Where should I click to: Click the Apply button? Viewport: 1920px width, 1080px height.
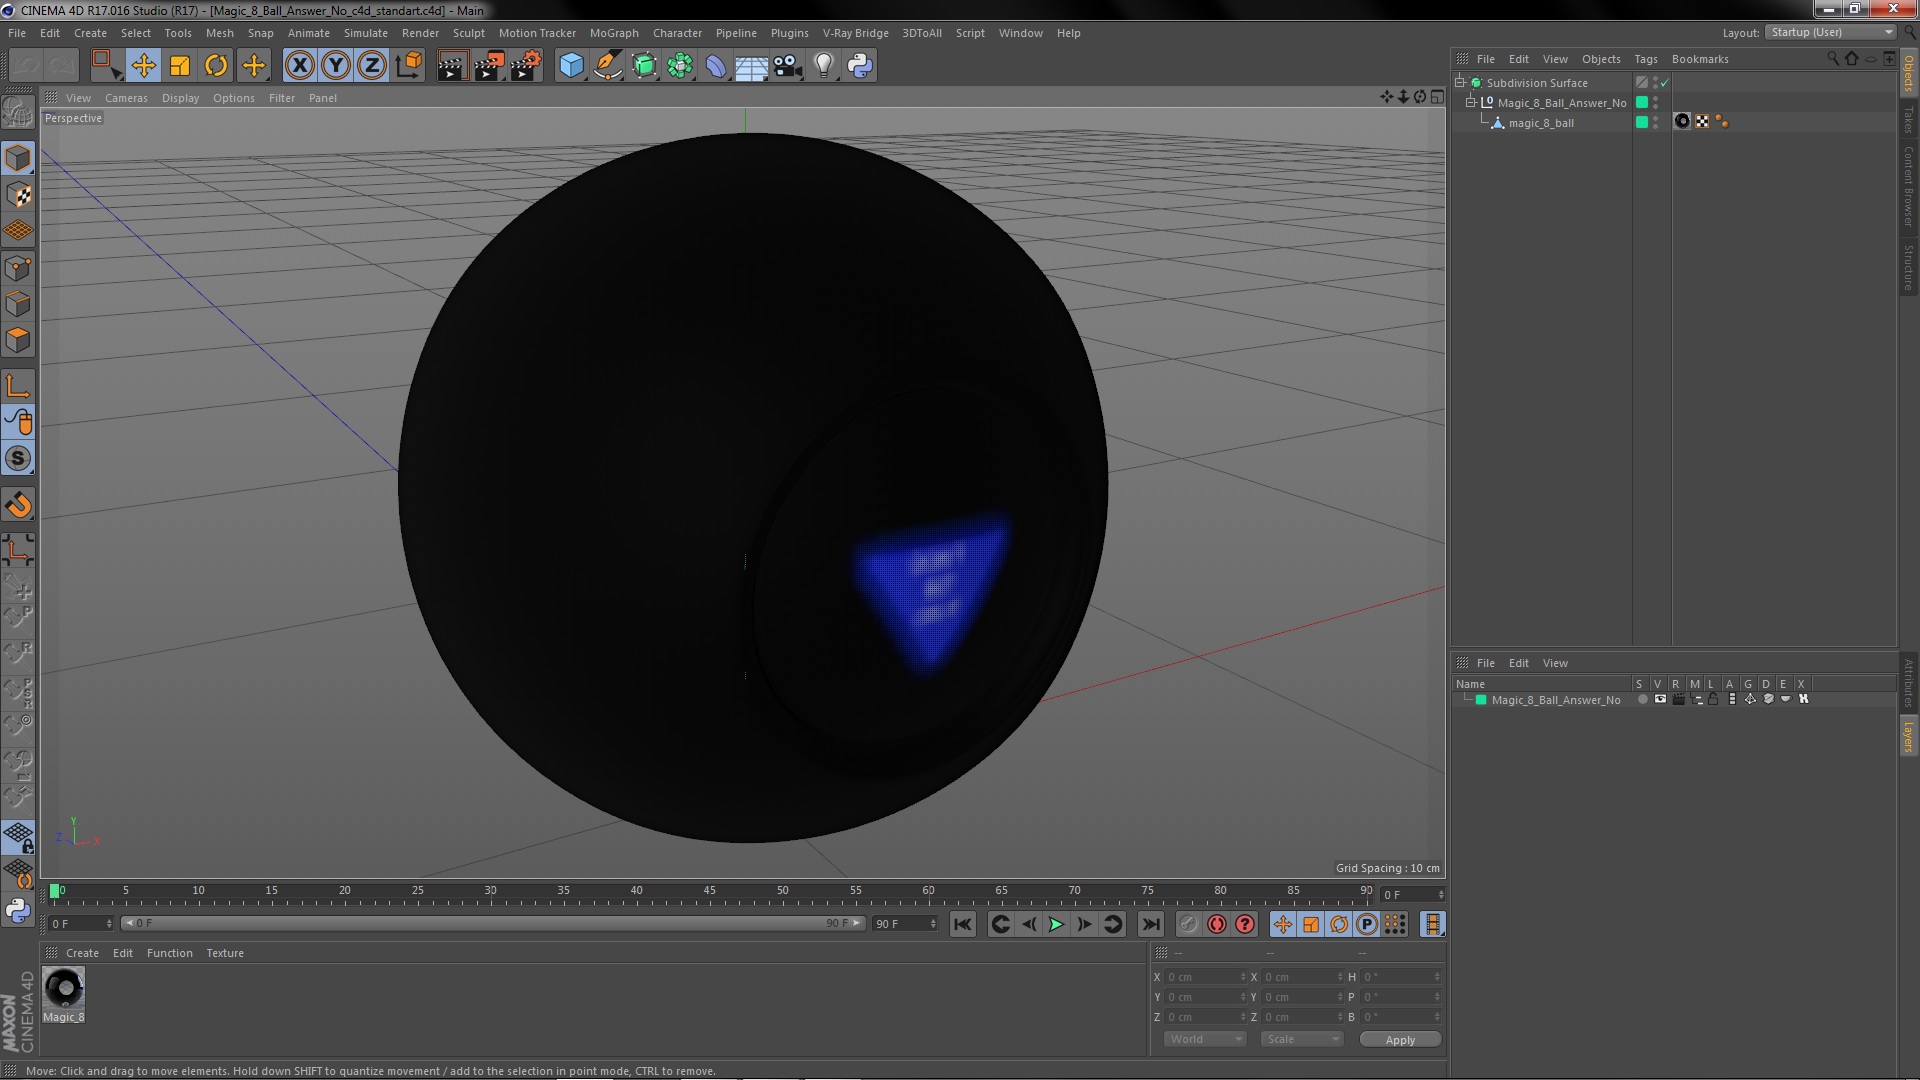(x=1400, y=1040)
